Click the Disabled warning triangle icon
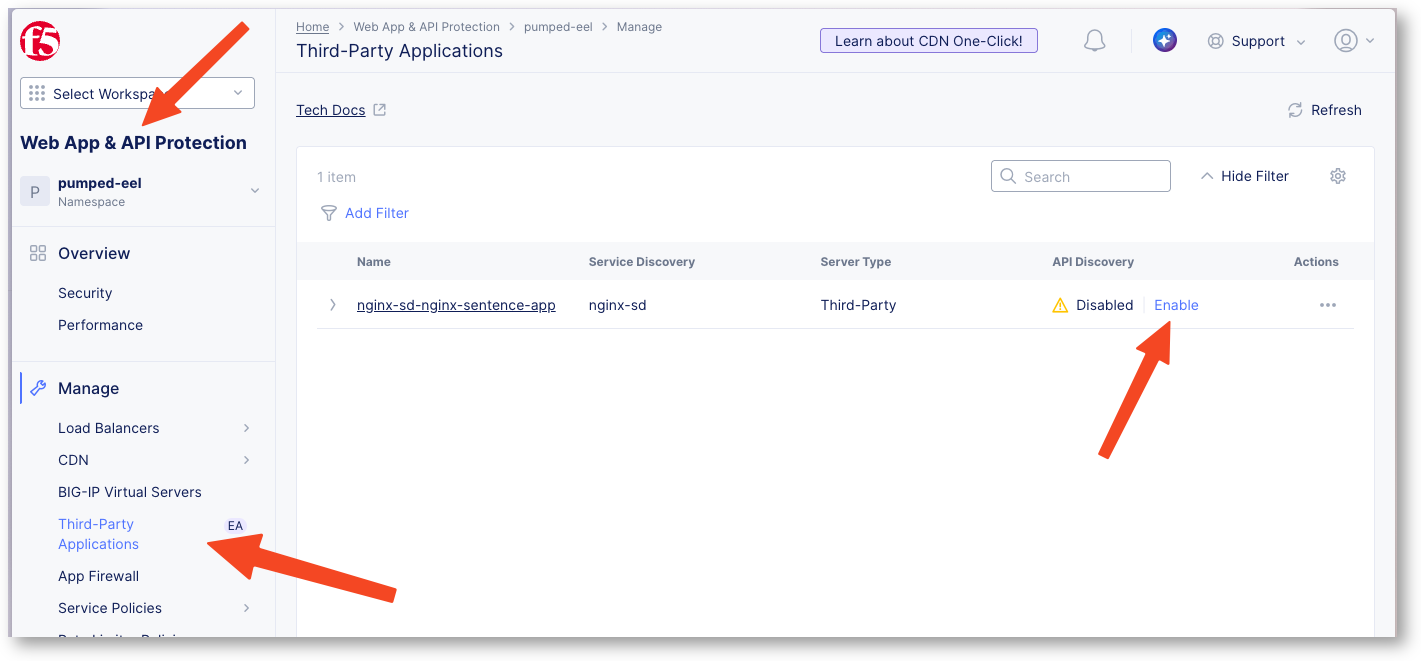Image resolution: width=1421 pixels, height=661 pixels. click(x=1060, y=305)
